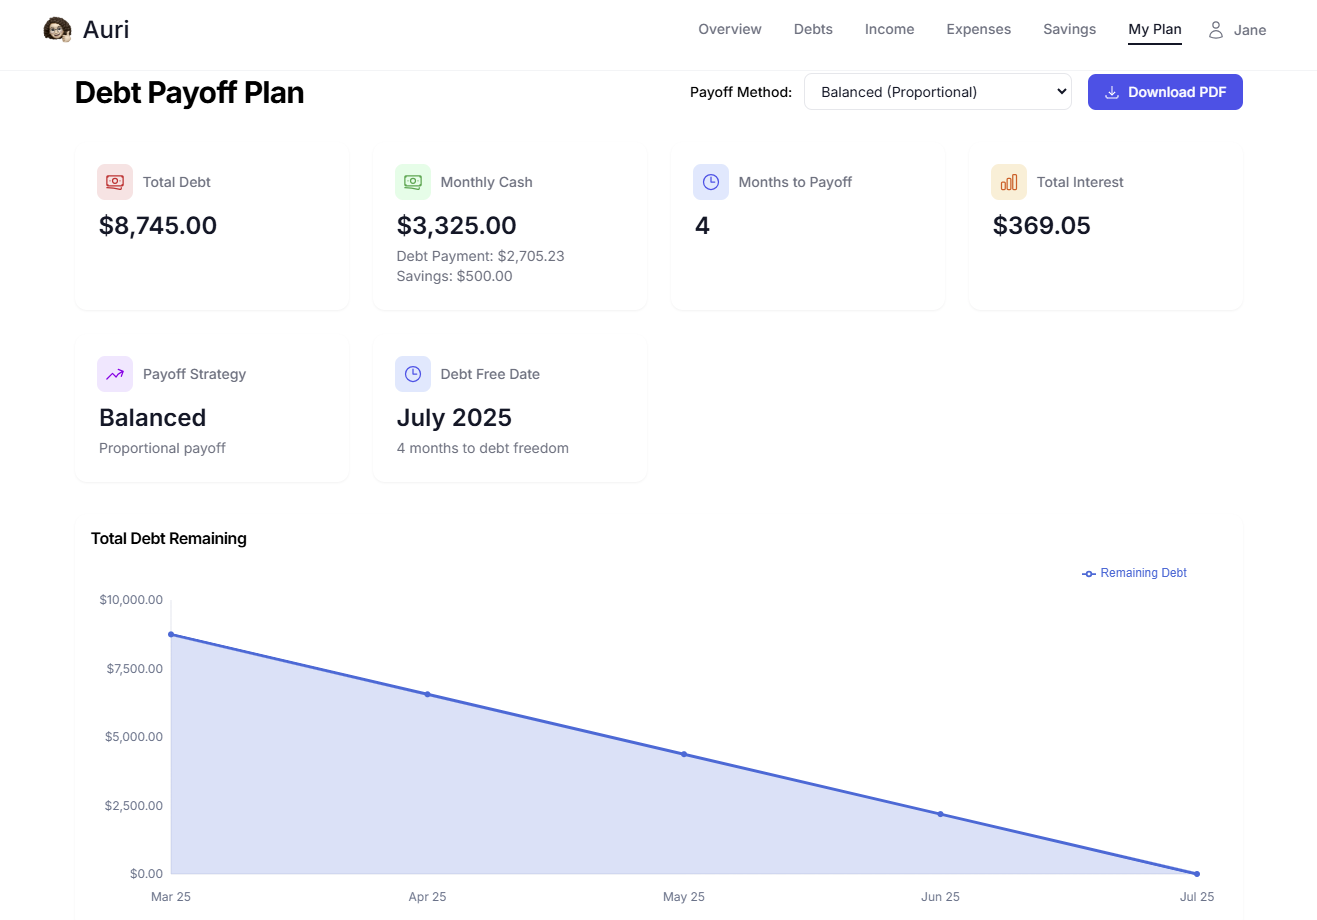Screen dimensions: 1317x920
Task: Click the Auri logo avatar
Action: (57, 29)
